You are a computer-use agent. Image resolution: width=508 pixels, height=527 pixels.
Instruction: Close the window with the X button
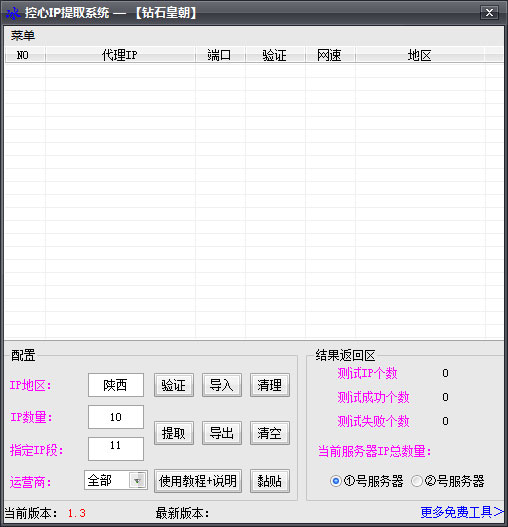[x=489, y=13]
